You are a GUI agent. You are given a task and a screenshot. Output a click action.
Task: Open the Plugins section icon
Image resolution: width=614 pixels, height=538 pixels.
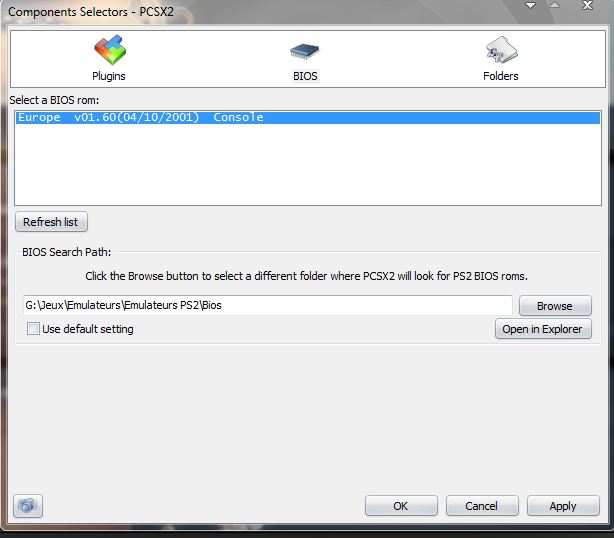[x=110, y=50]
